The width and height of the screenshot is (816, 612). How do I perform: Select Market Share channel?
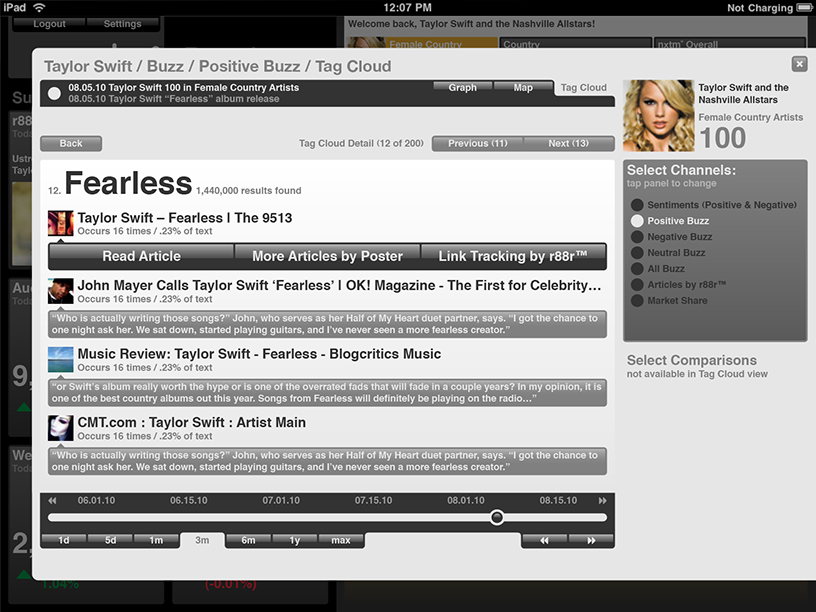click(669, 301)
